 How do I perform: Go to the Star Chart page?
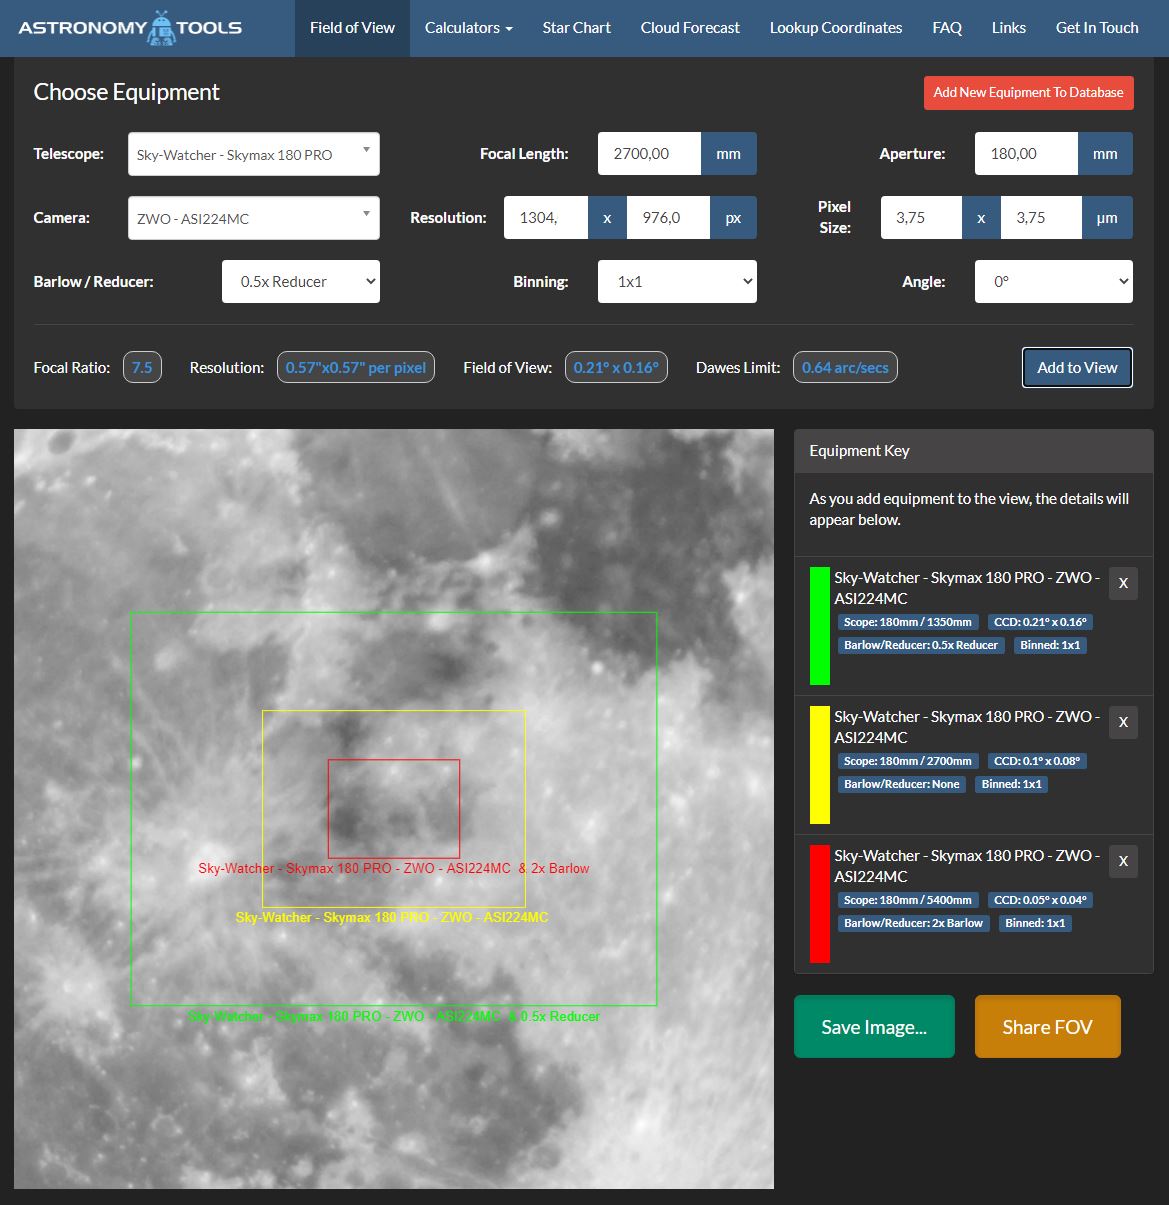pos(577,28)
